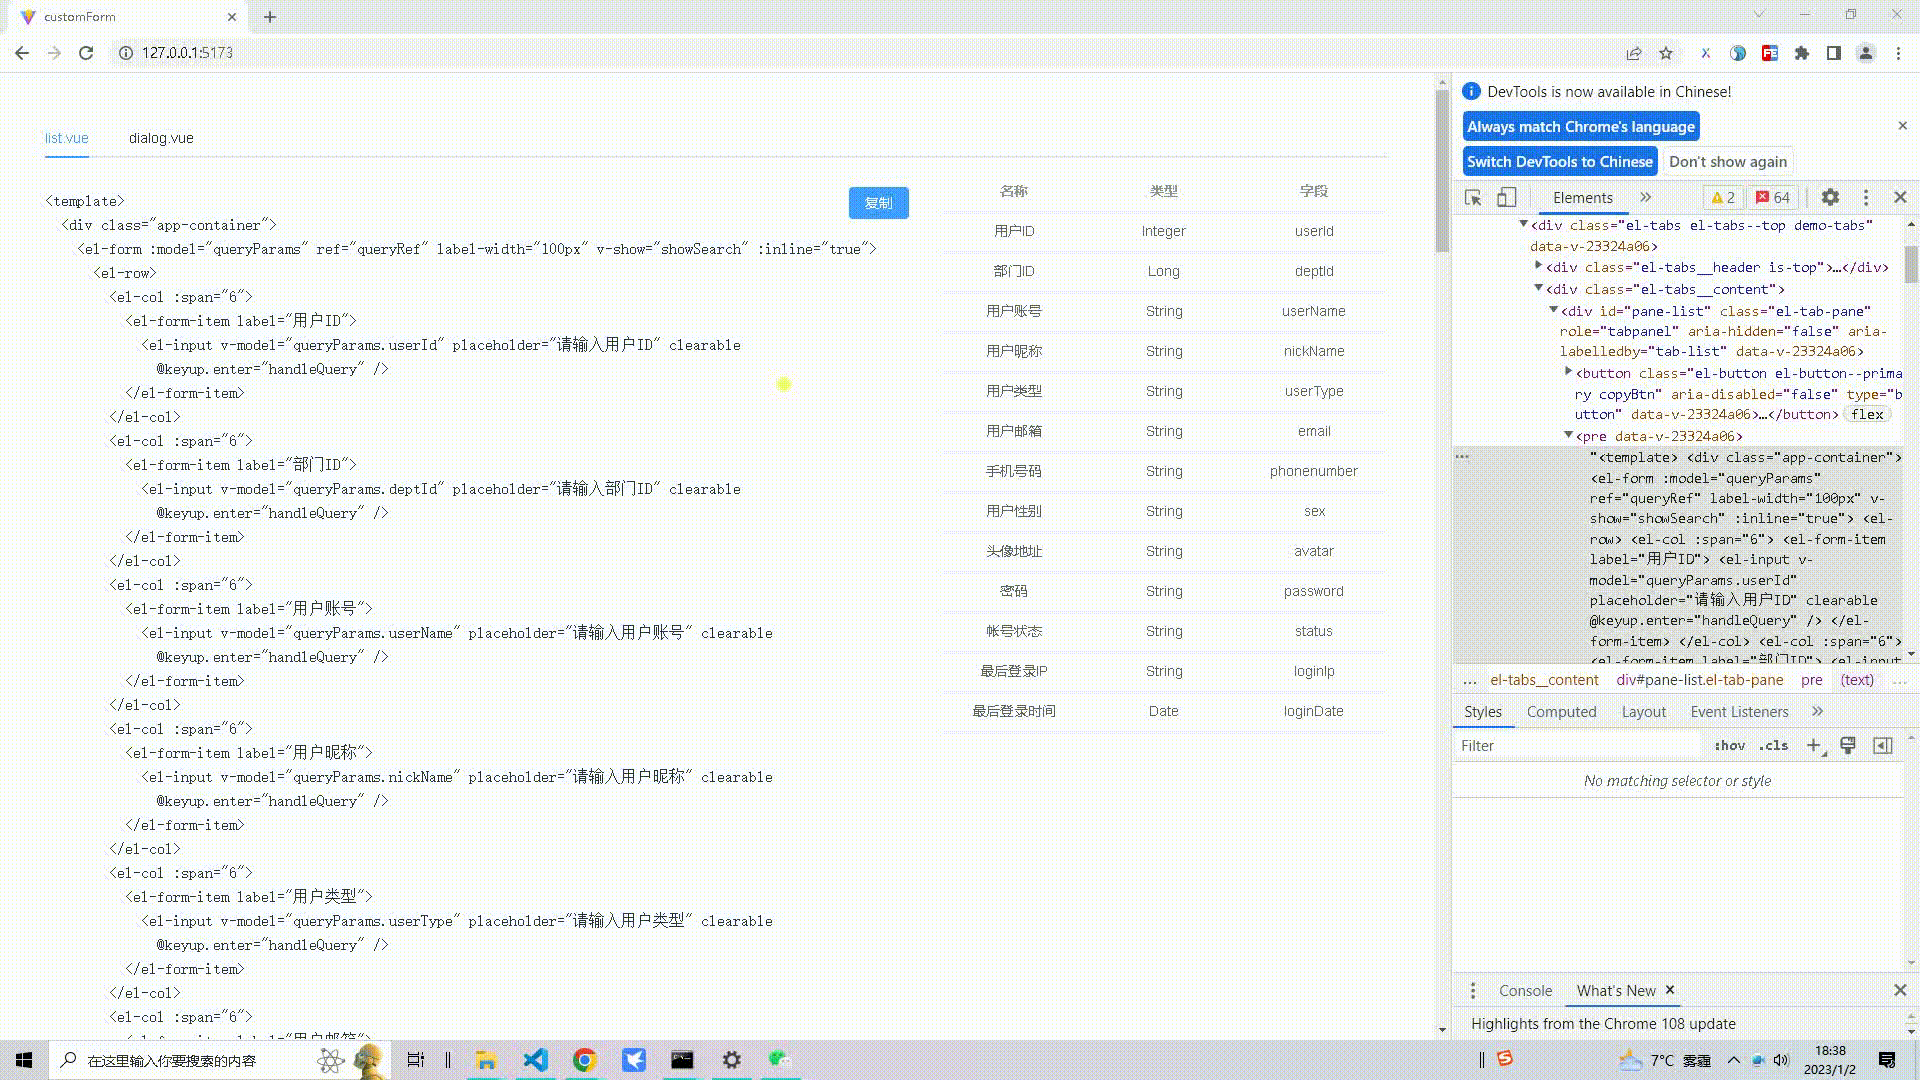This screenshot has width=1920, height=1080.
Task: Open the Chrome extensions puzzle icon
Action: point(1802,53)
